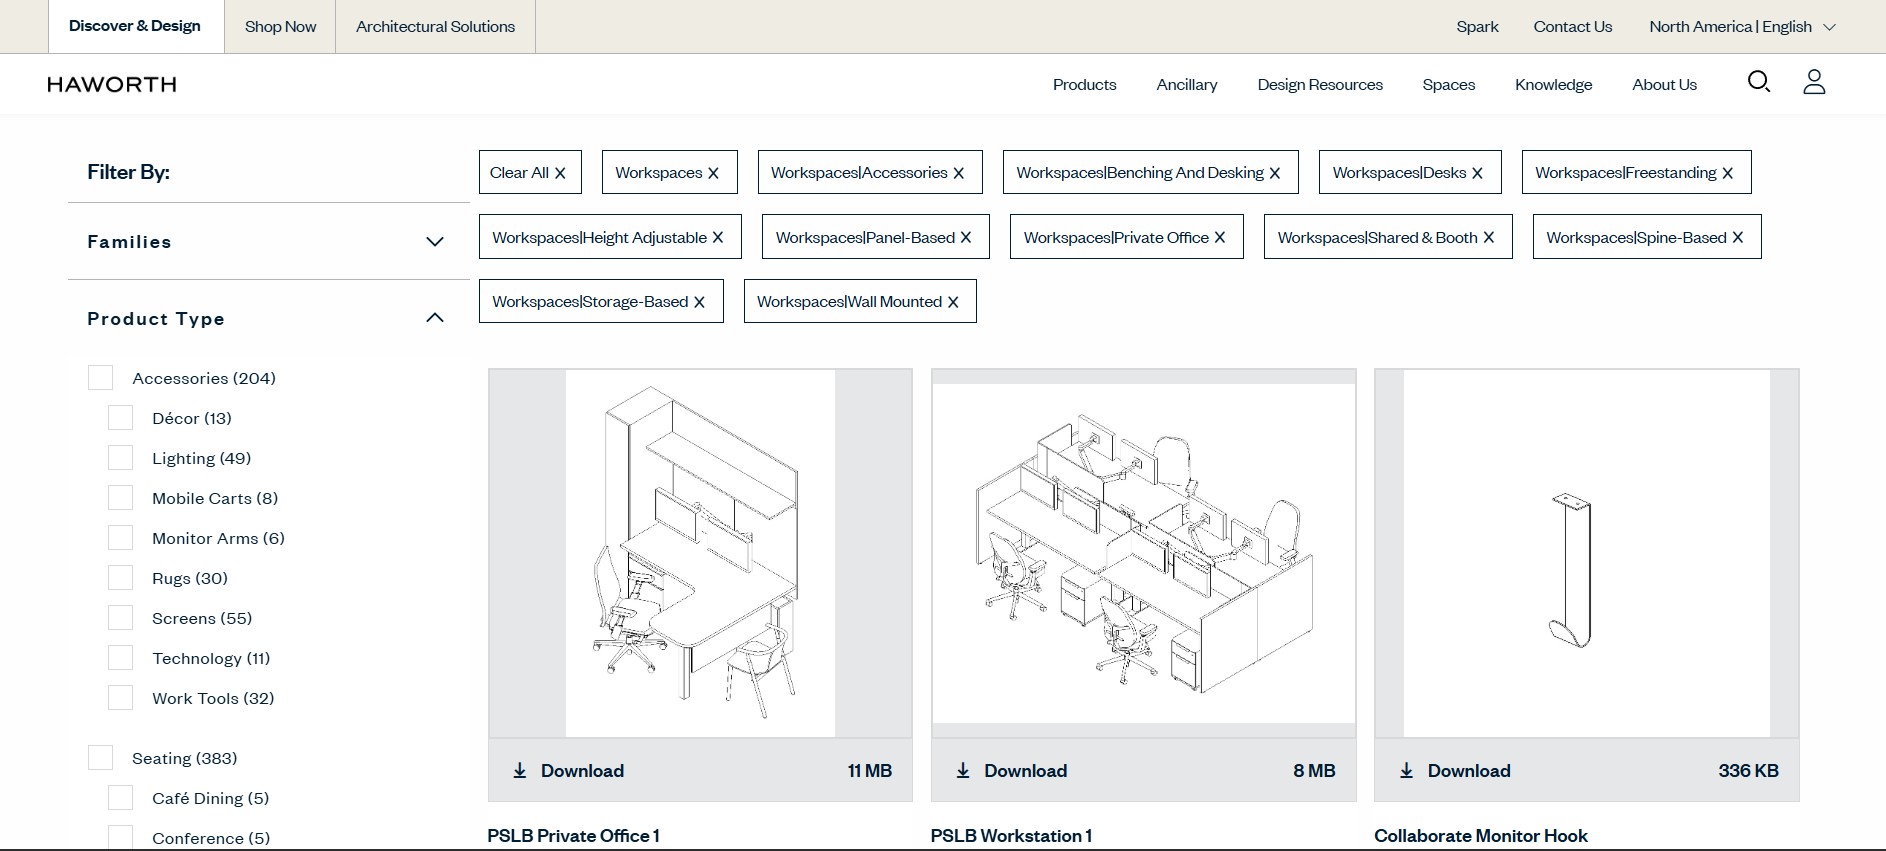This screenshot has width=1886, height=851.
Task: Click the Spark link
Action: (x=1477, y=27)
